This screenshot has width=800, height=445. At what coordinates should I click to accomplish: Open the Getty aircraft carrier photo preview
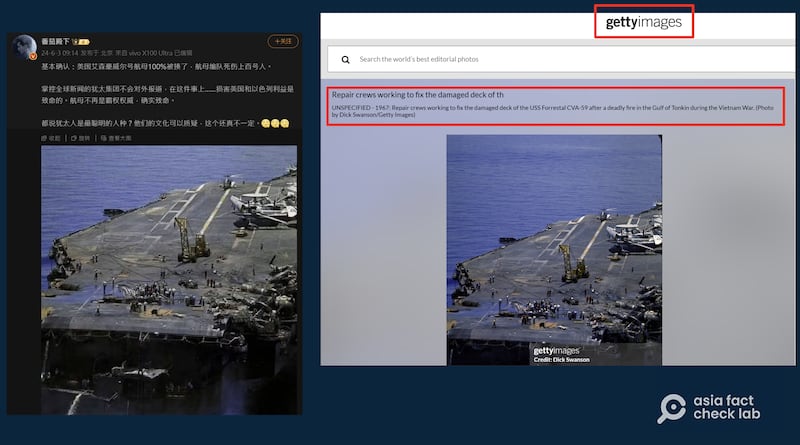pos(553,248)
